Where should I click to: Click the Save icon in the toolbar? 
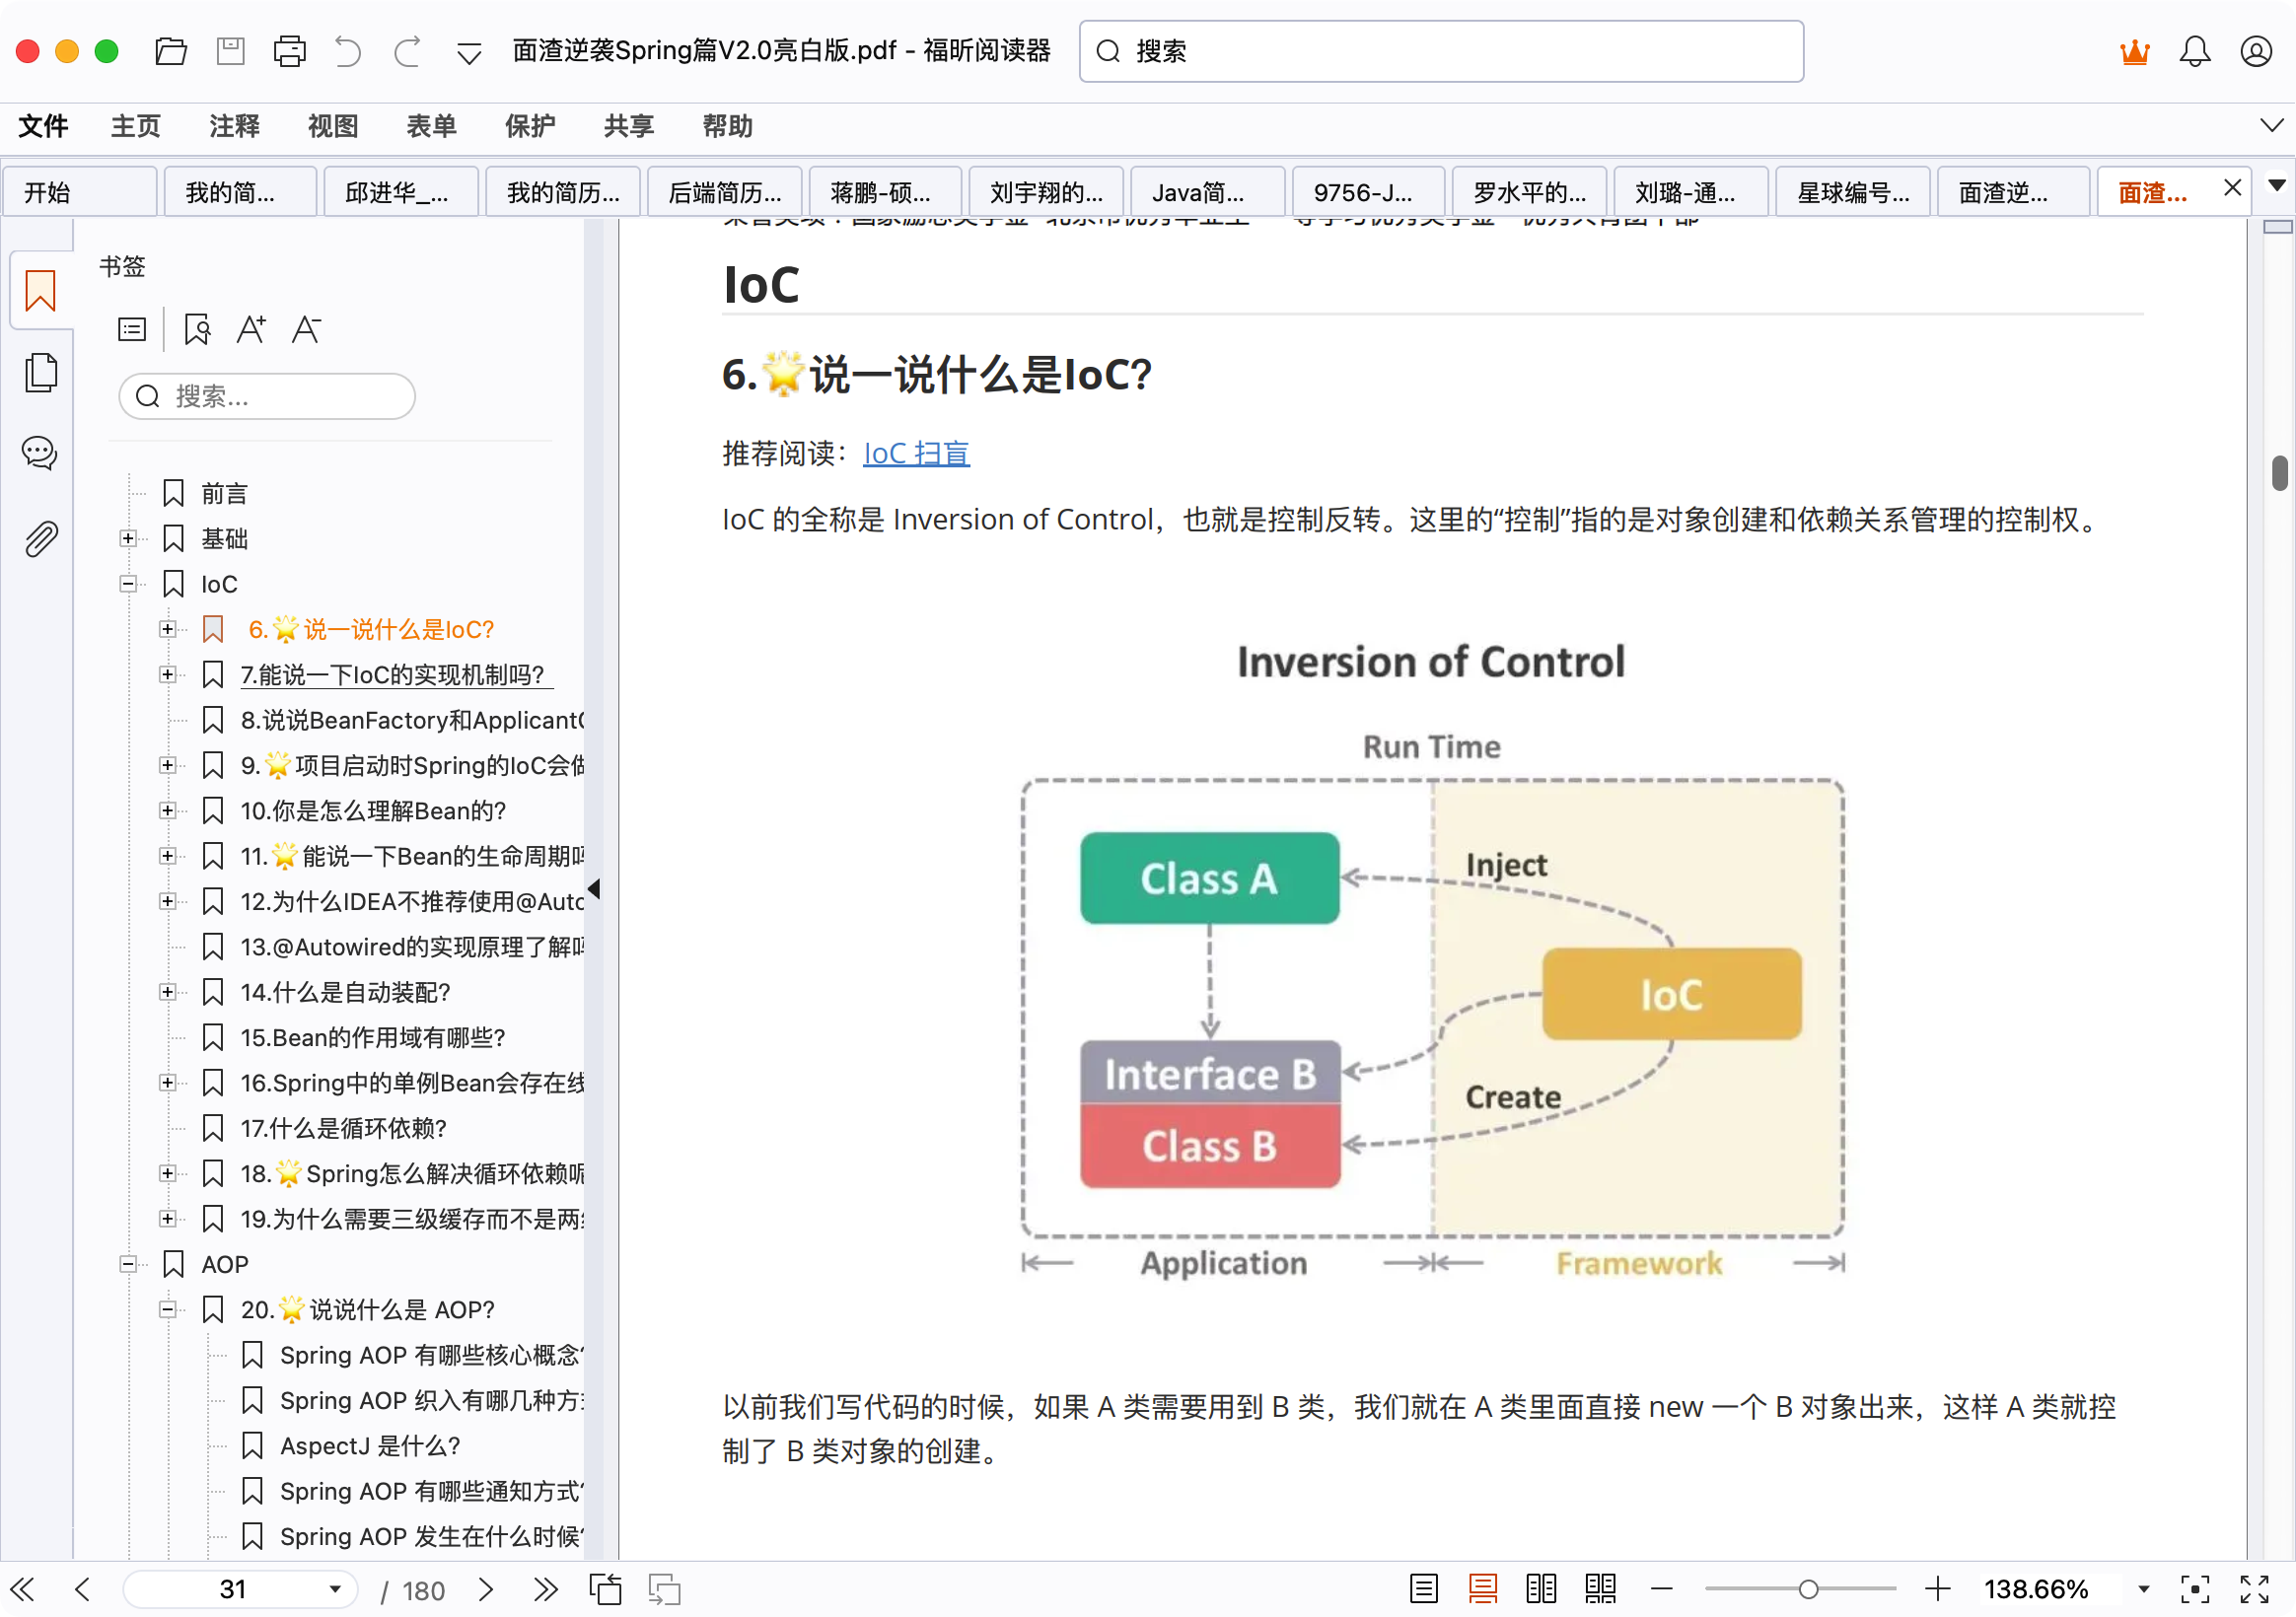(229, 51)
